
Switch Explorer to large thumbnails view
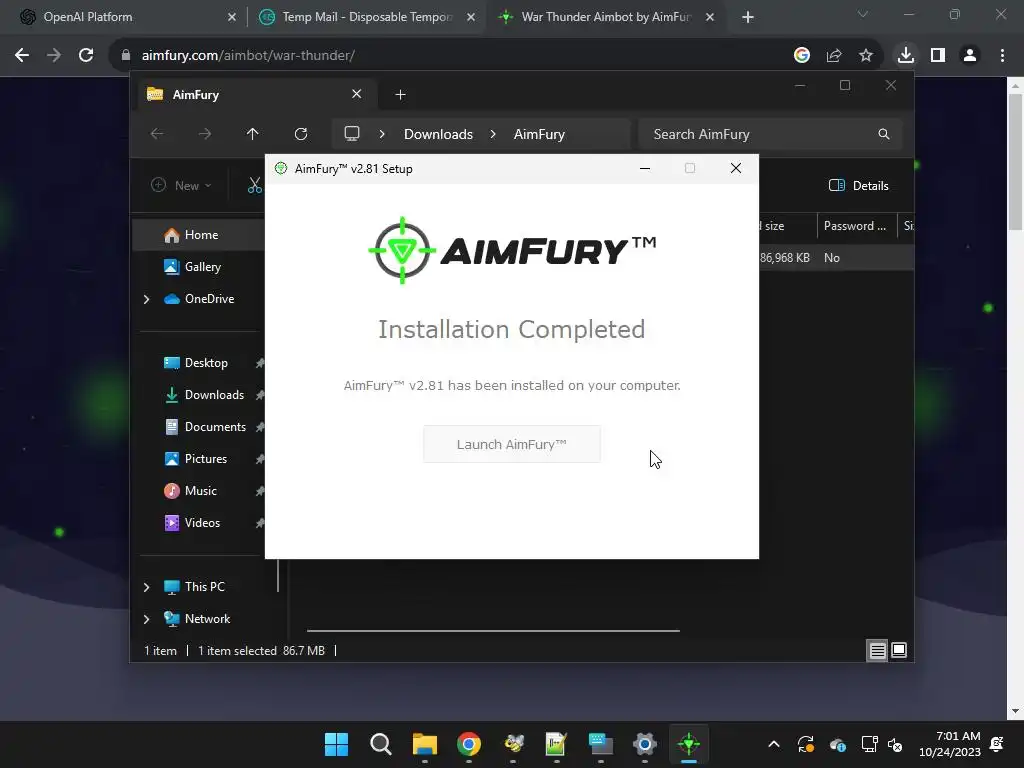[899, 650]
